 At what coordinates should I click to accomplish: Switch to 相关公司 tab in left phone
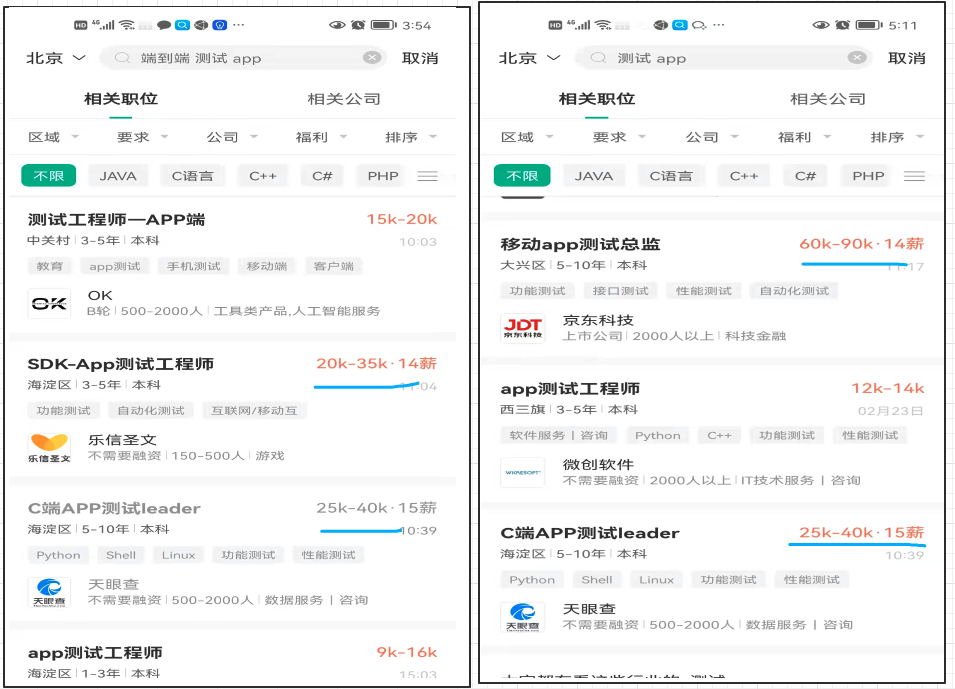344,99
